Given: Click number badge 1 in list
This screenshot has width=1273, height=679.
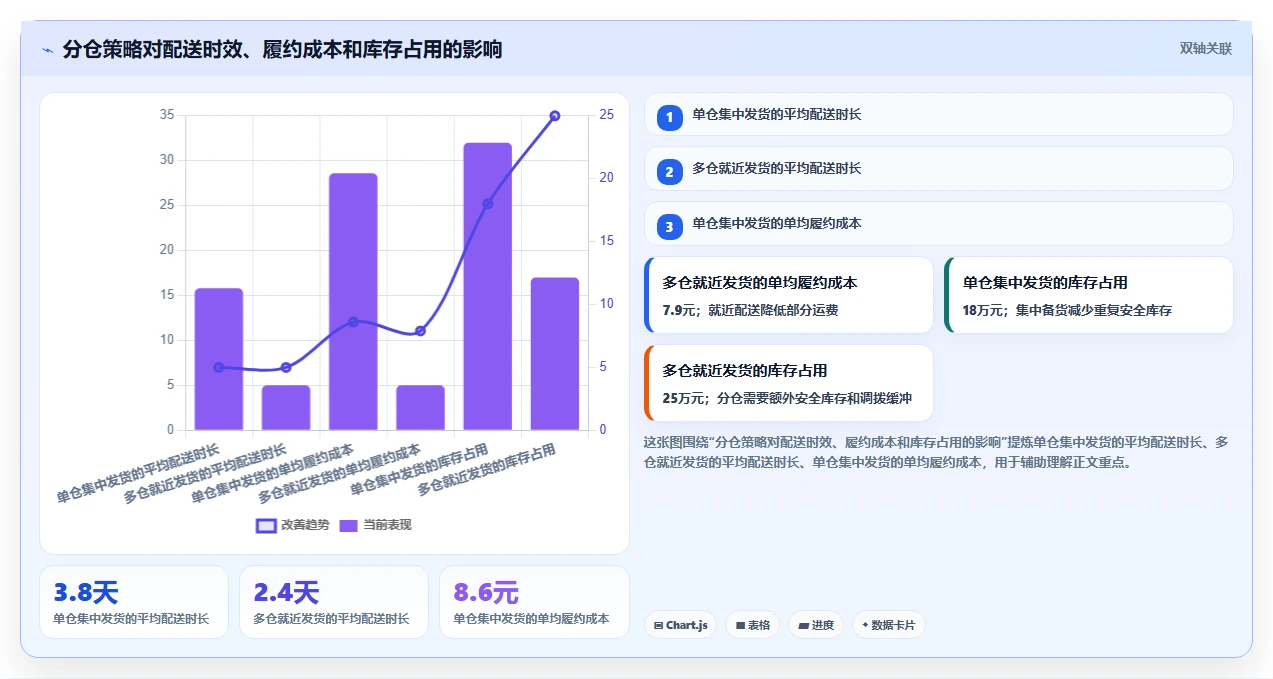Looking at the screenshot, I should [670, 117].
